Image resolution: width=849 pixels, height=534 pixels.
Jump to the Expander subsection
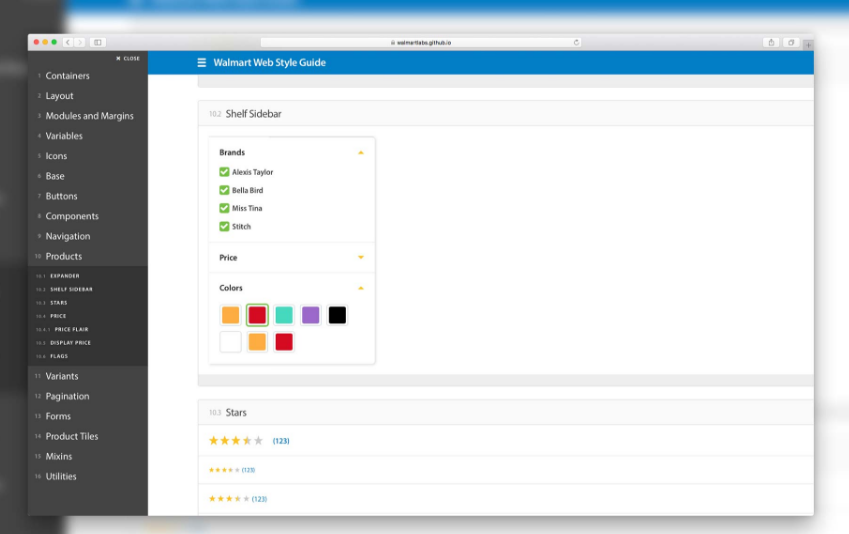pyautogui.click(x=64, y=276)
